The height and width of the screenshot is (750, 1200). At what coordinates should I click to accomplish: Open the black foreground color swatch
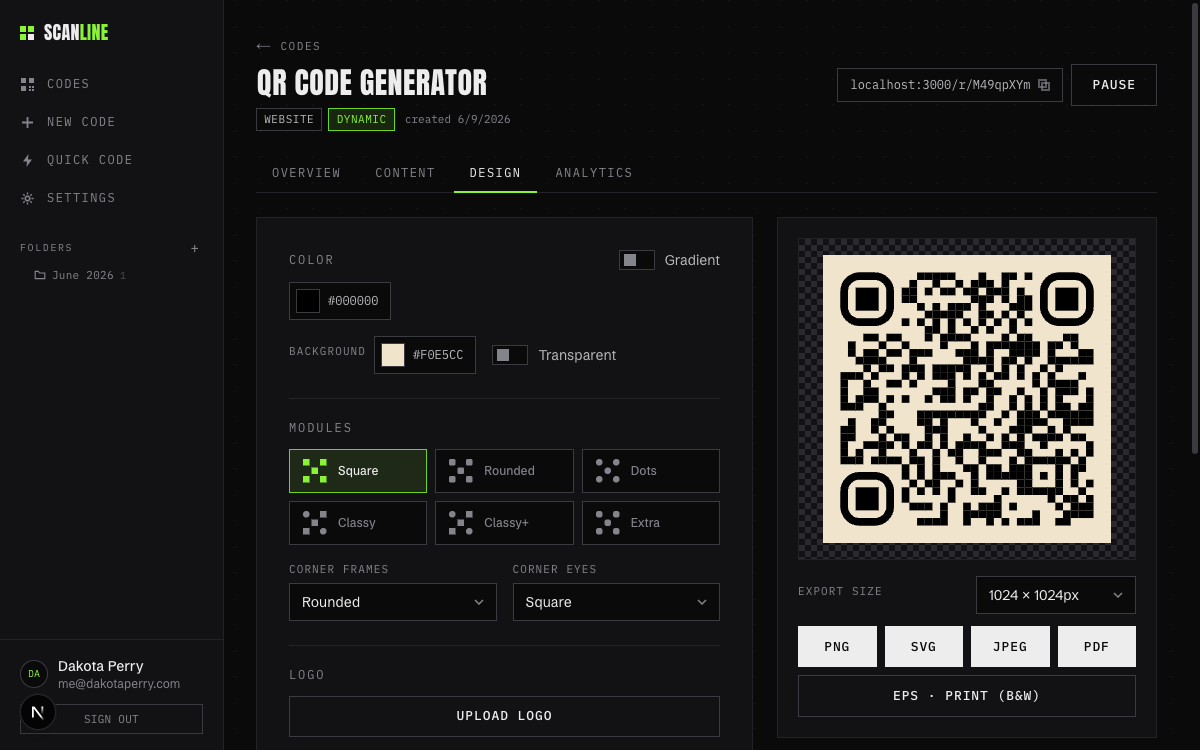click(308, 301)
